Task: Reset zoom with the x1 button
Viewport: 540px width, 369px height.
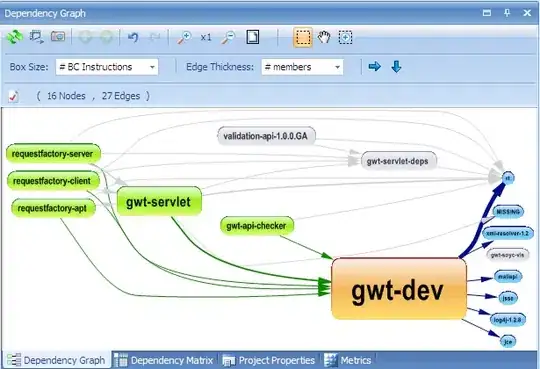Action: point(206,37)
